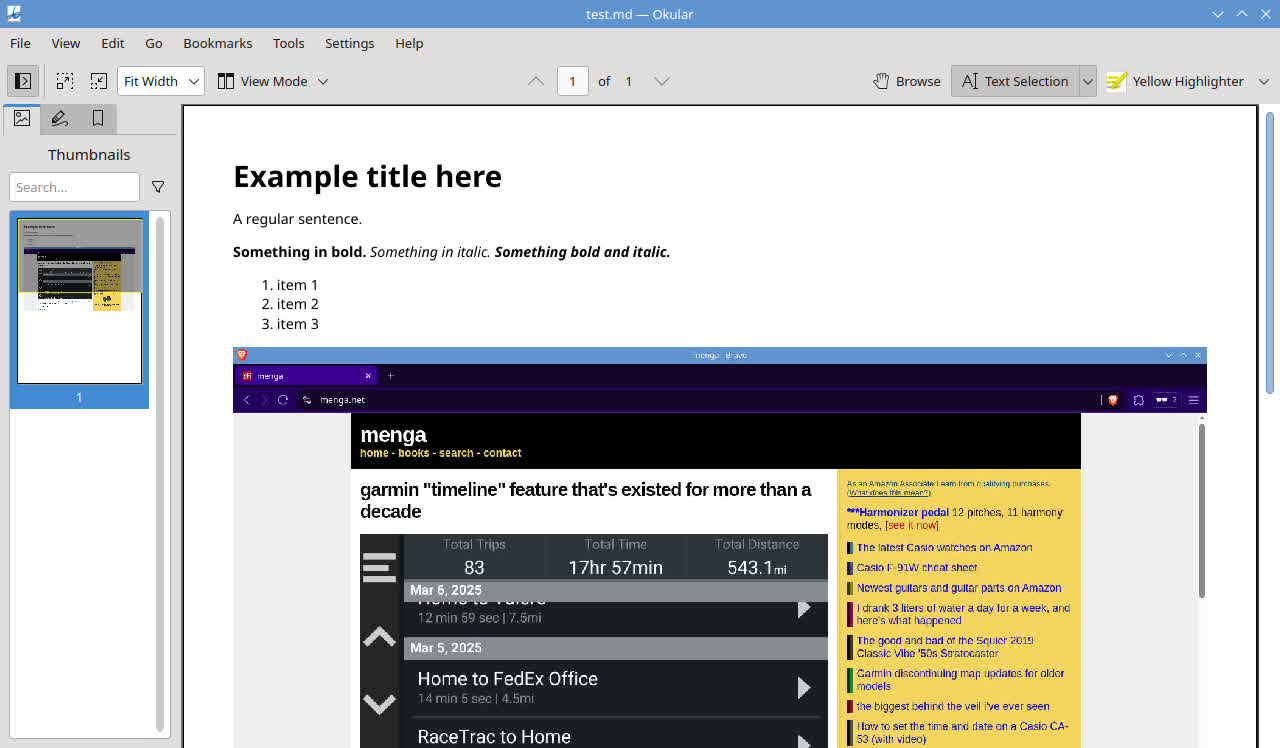Screen dimensions: 1280x748
Task: Expand the Yellow Highlighter dropdown arrow
Action: click(1264, 81)
